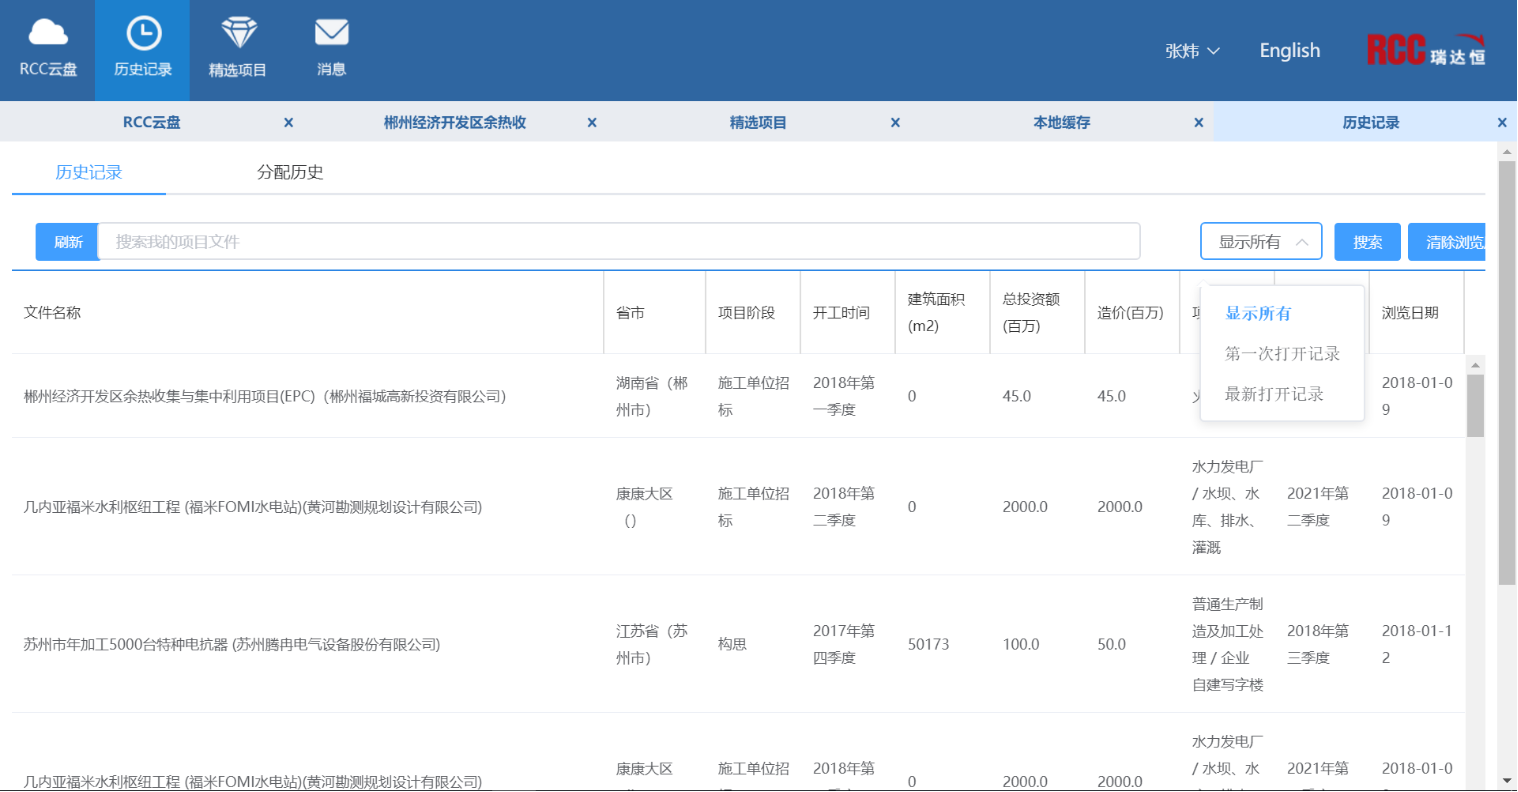Screen dimensions: 1518x792
Task: Click the 50173 building area cell
Action: point(929,644)
